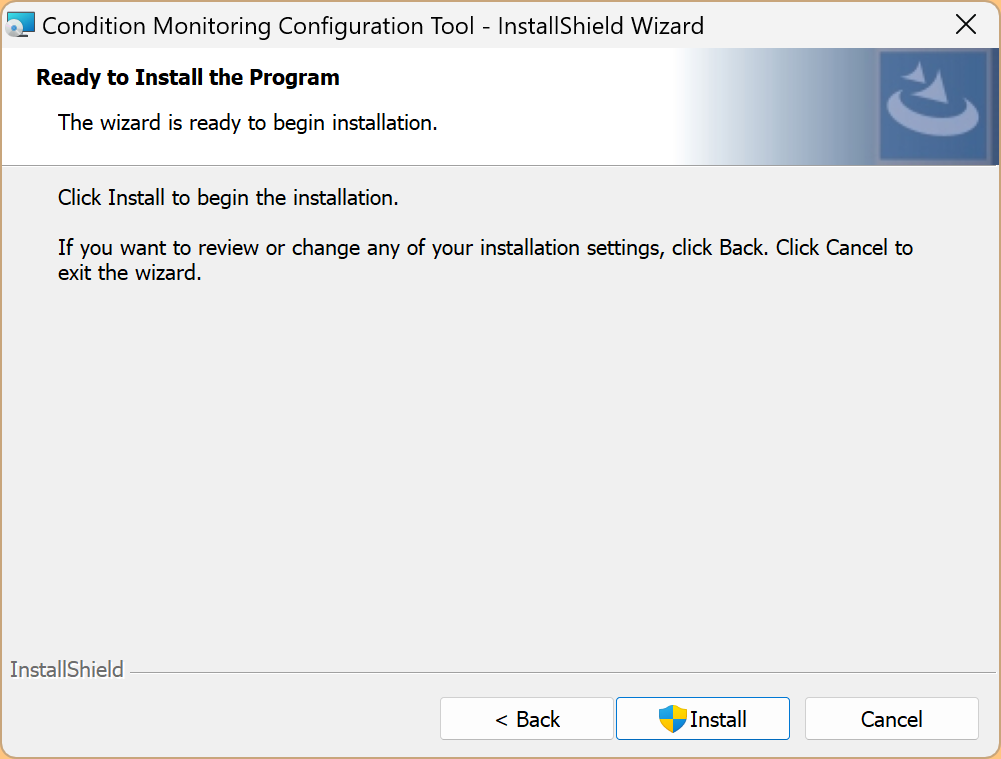The width and height of the screenshot is (1001, 759).
Task: Click the window title bar text
Action: point(373,26)
